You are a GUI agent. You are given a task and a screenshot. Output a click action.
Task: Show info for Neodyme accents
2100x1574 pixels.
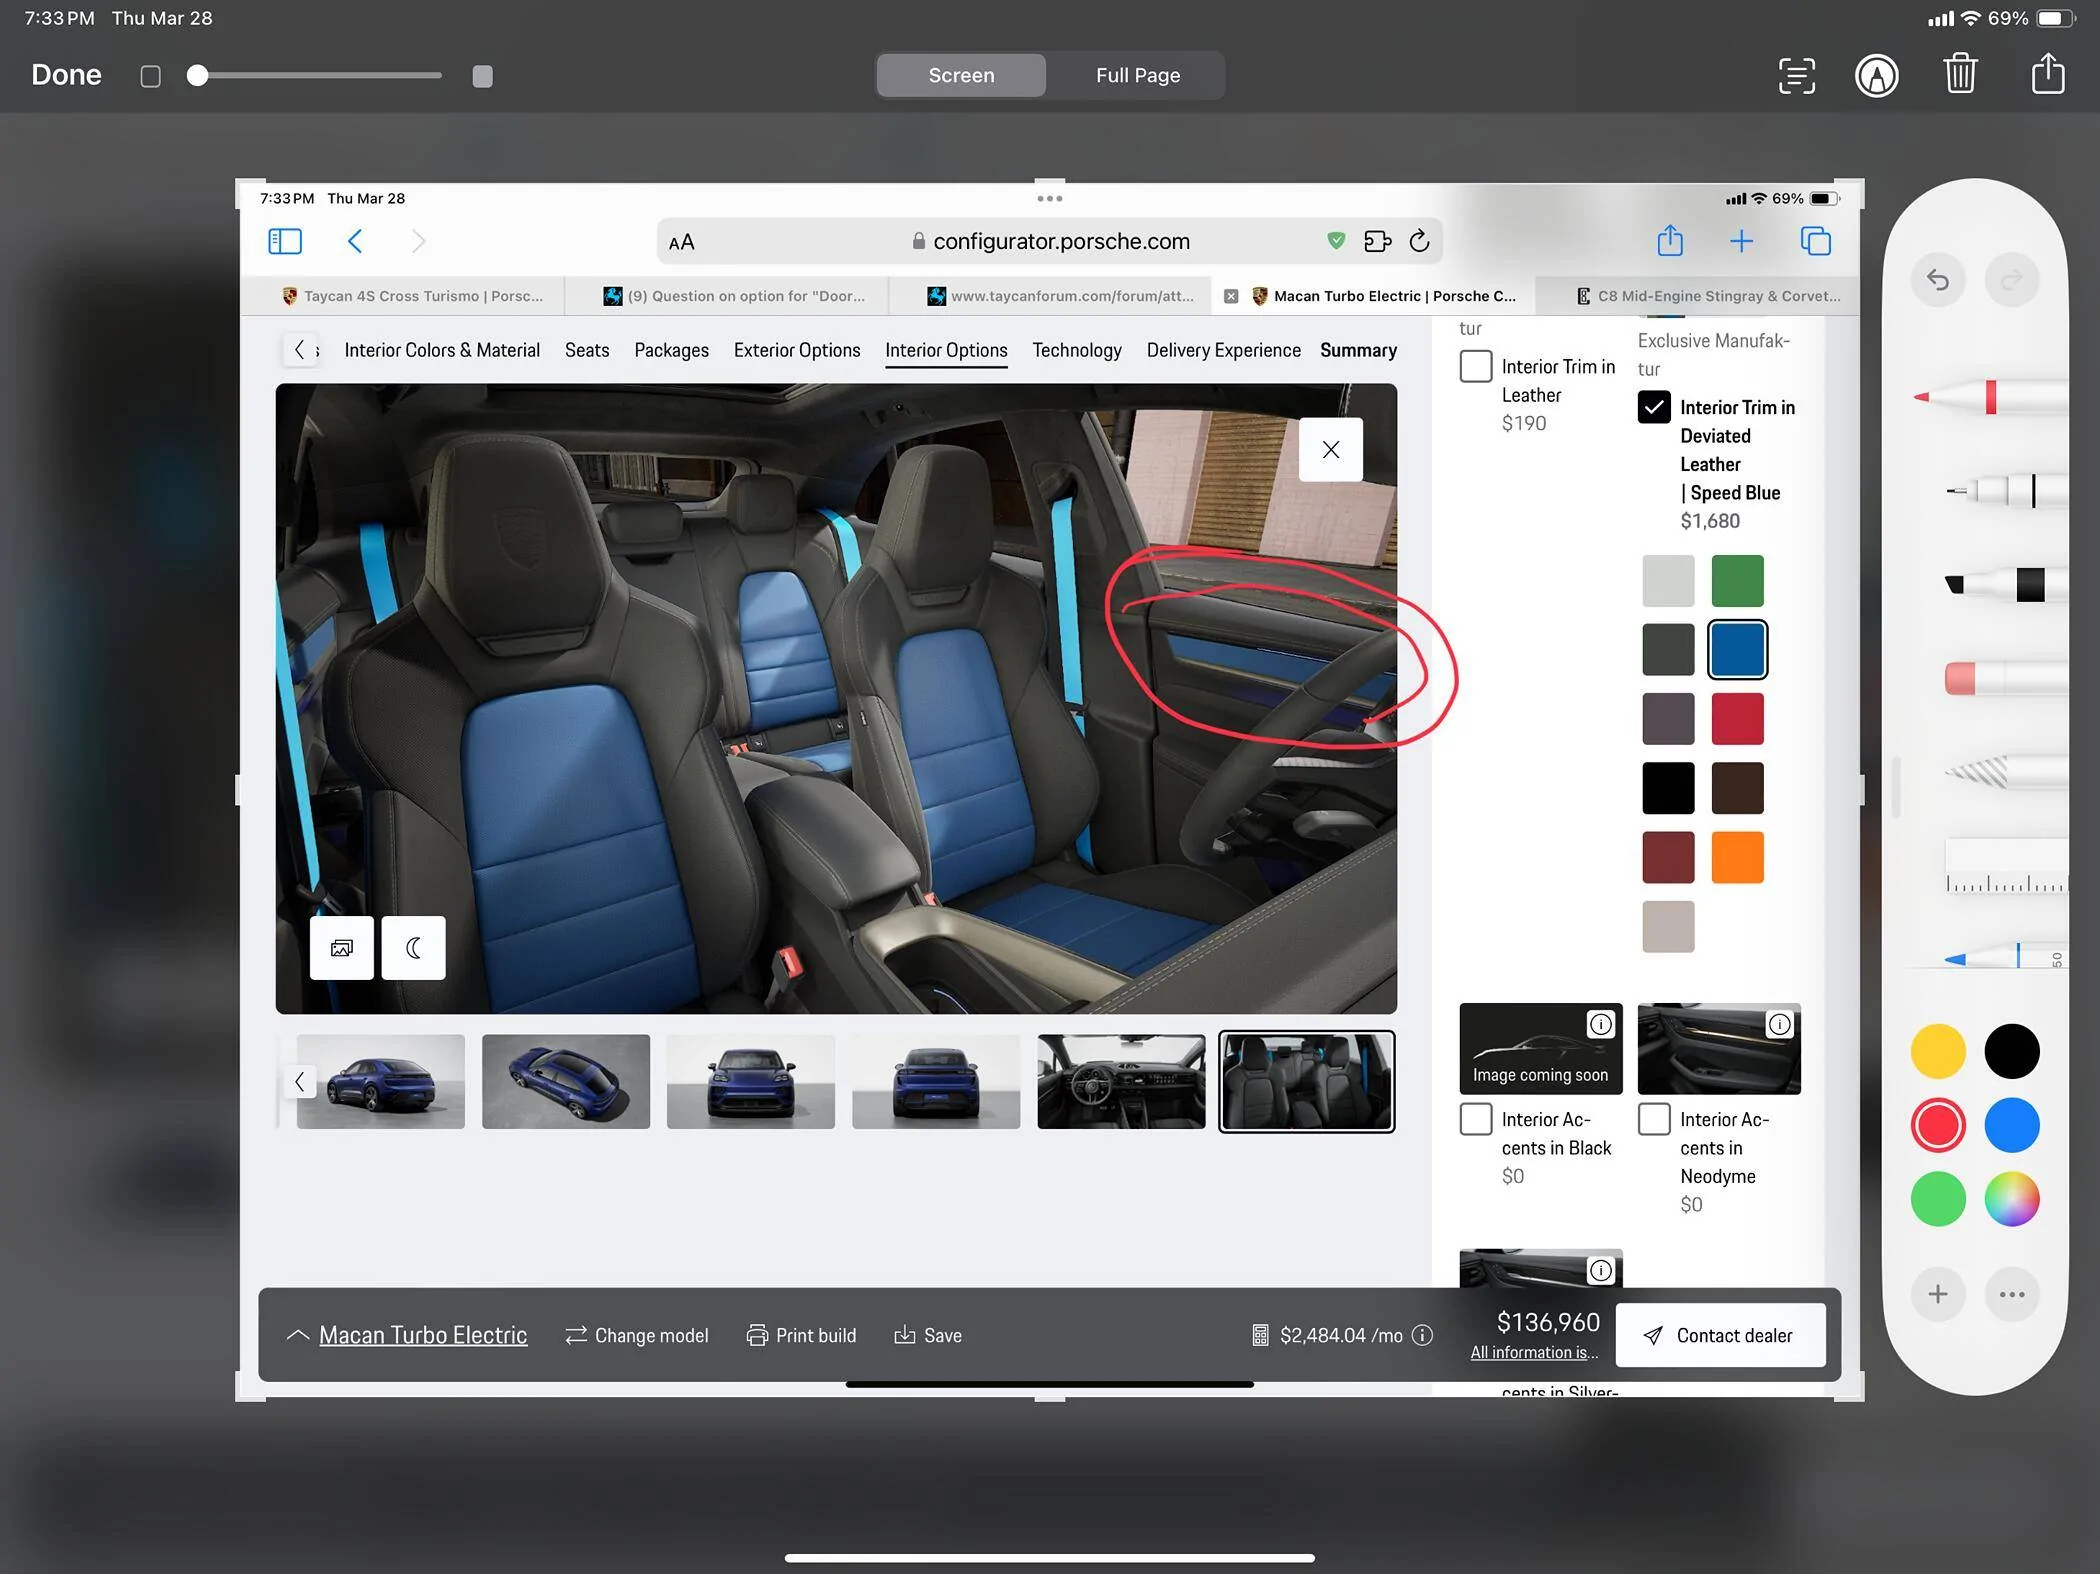(x=1779, y=1024)
